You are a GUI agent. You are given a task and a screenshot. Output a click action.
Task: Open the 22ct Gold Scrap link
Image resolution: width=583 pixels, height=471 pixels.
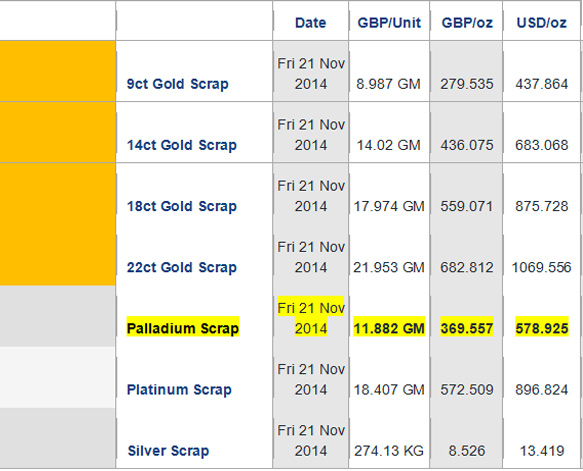182,267
